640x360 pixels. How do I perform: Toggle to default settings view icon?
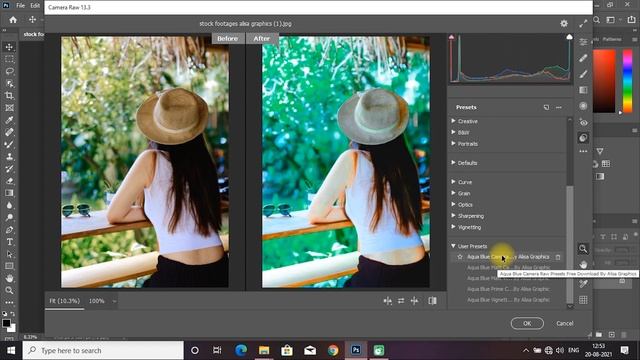pyautogui.click(x=432, y=301)
